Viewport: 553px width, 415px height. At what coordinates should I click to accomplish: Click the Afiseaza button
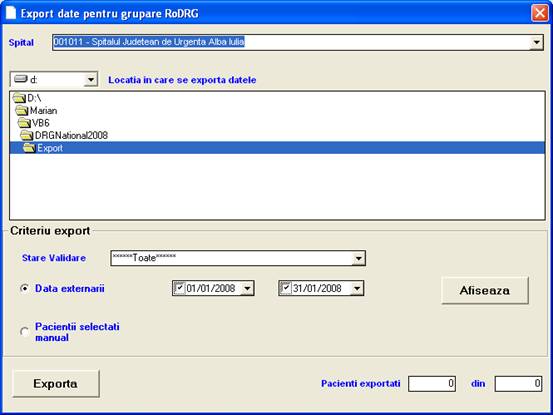[485, 291]
